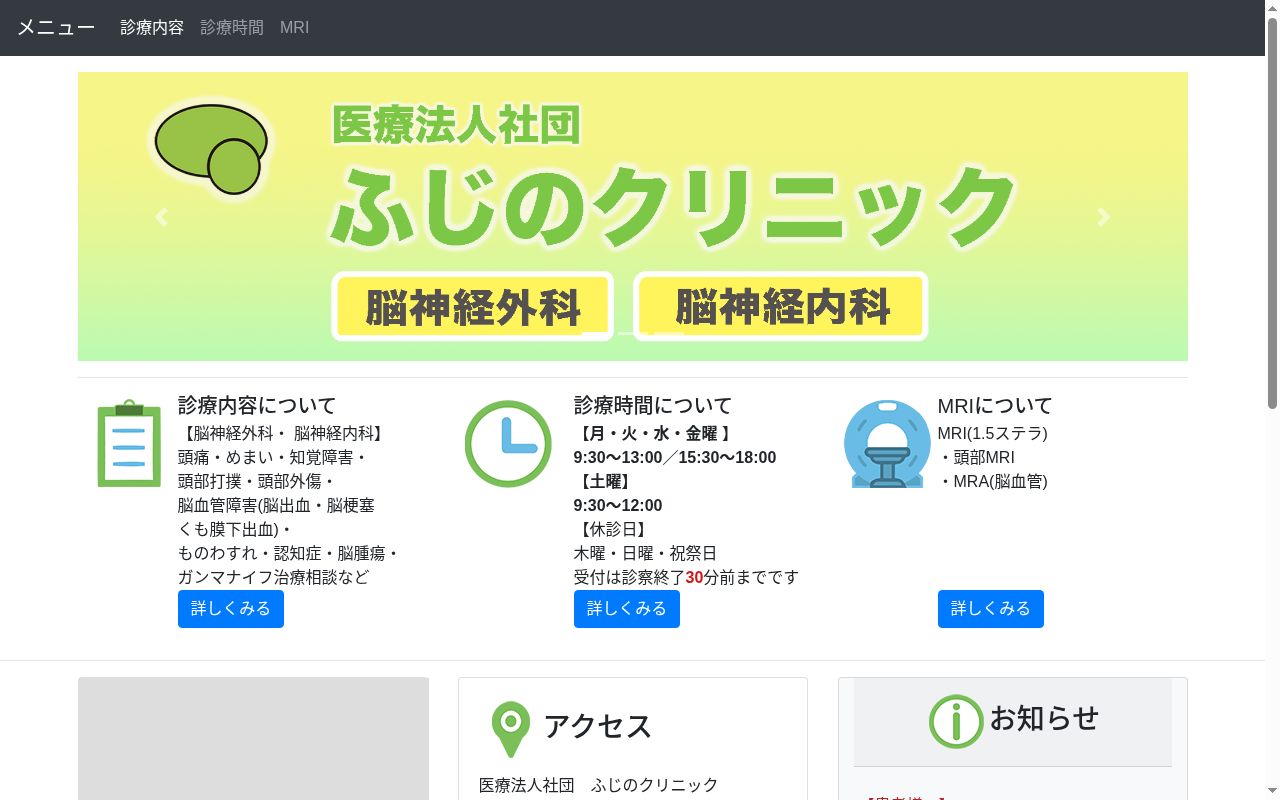
Task: Open the 診療時間 nav item
Action: coord(232,28)
